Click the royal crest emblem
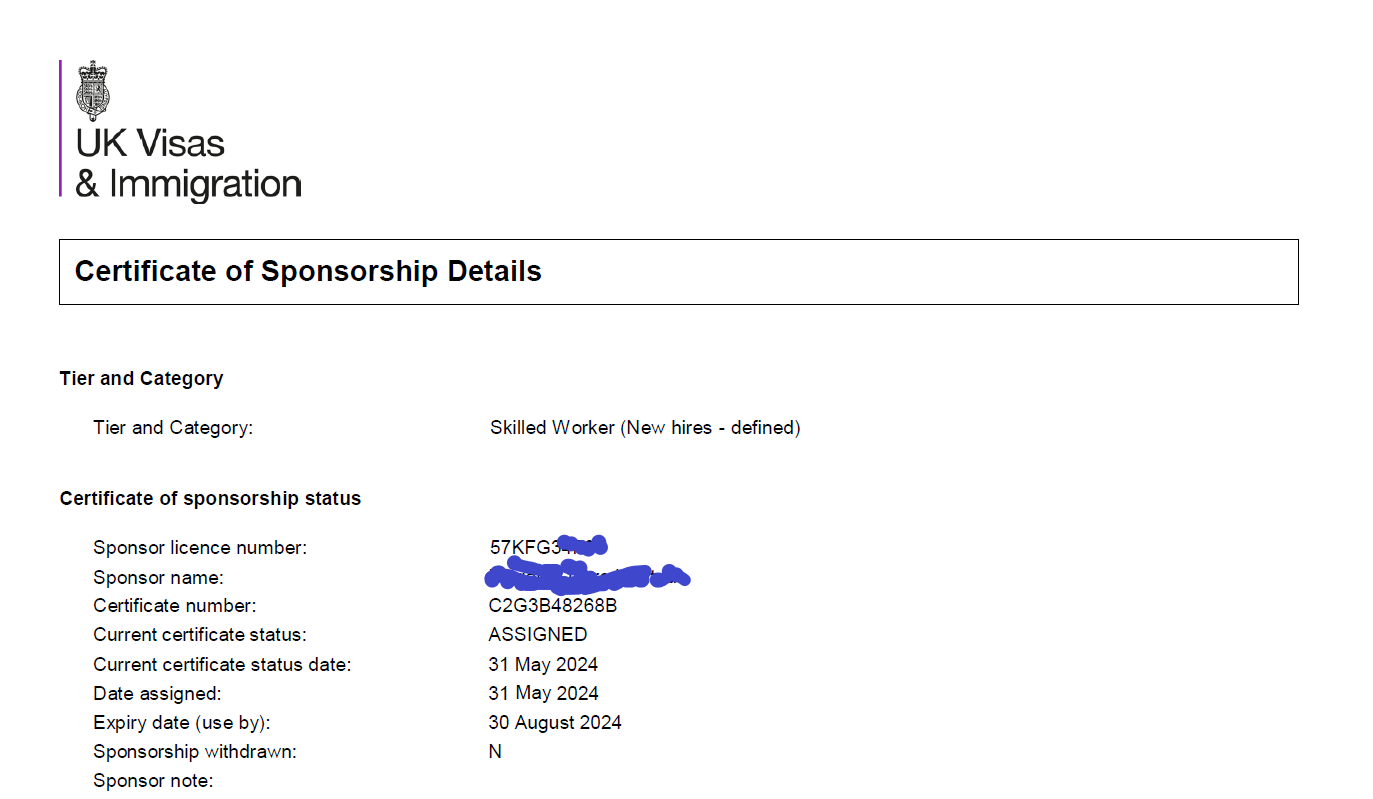1373x799 pixels. (x=94, y=90)
